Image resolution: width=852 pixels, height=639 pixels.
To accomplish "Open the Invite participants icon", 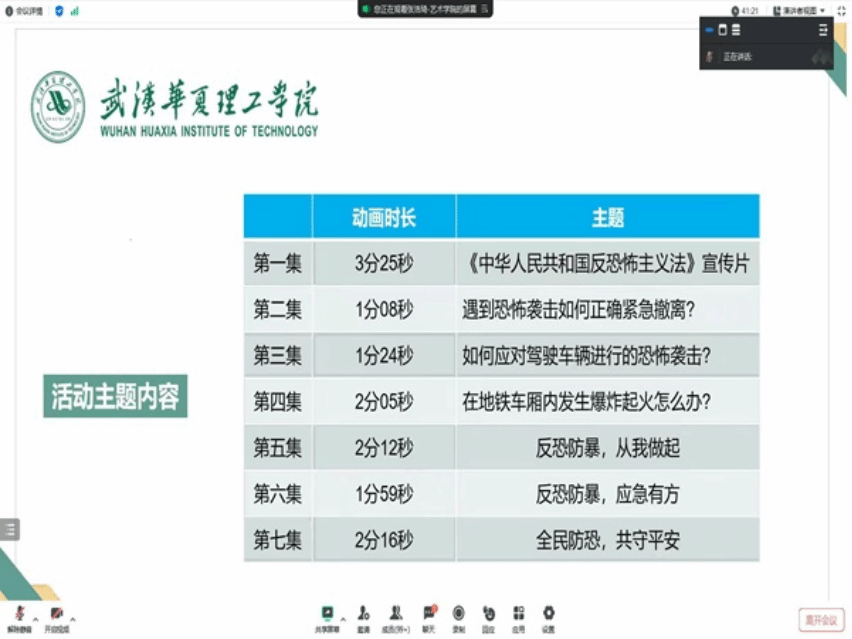I will click(364, 614).
